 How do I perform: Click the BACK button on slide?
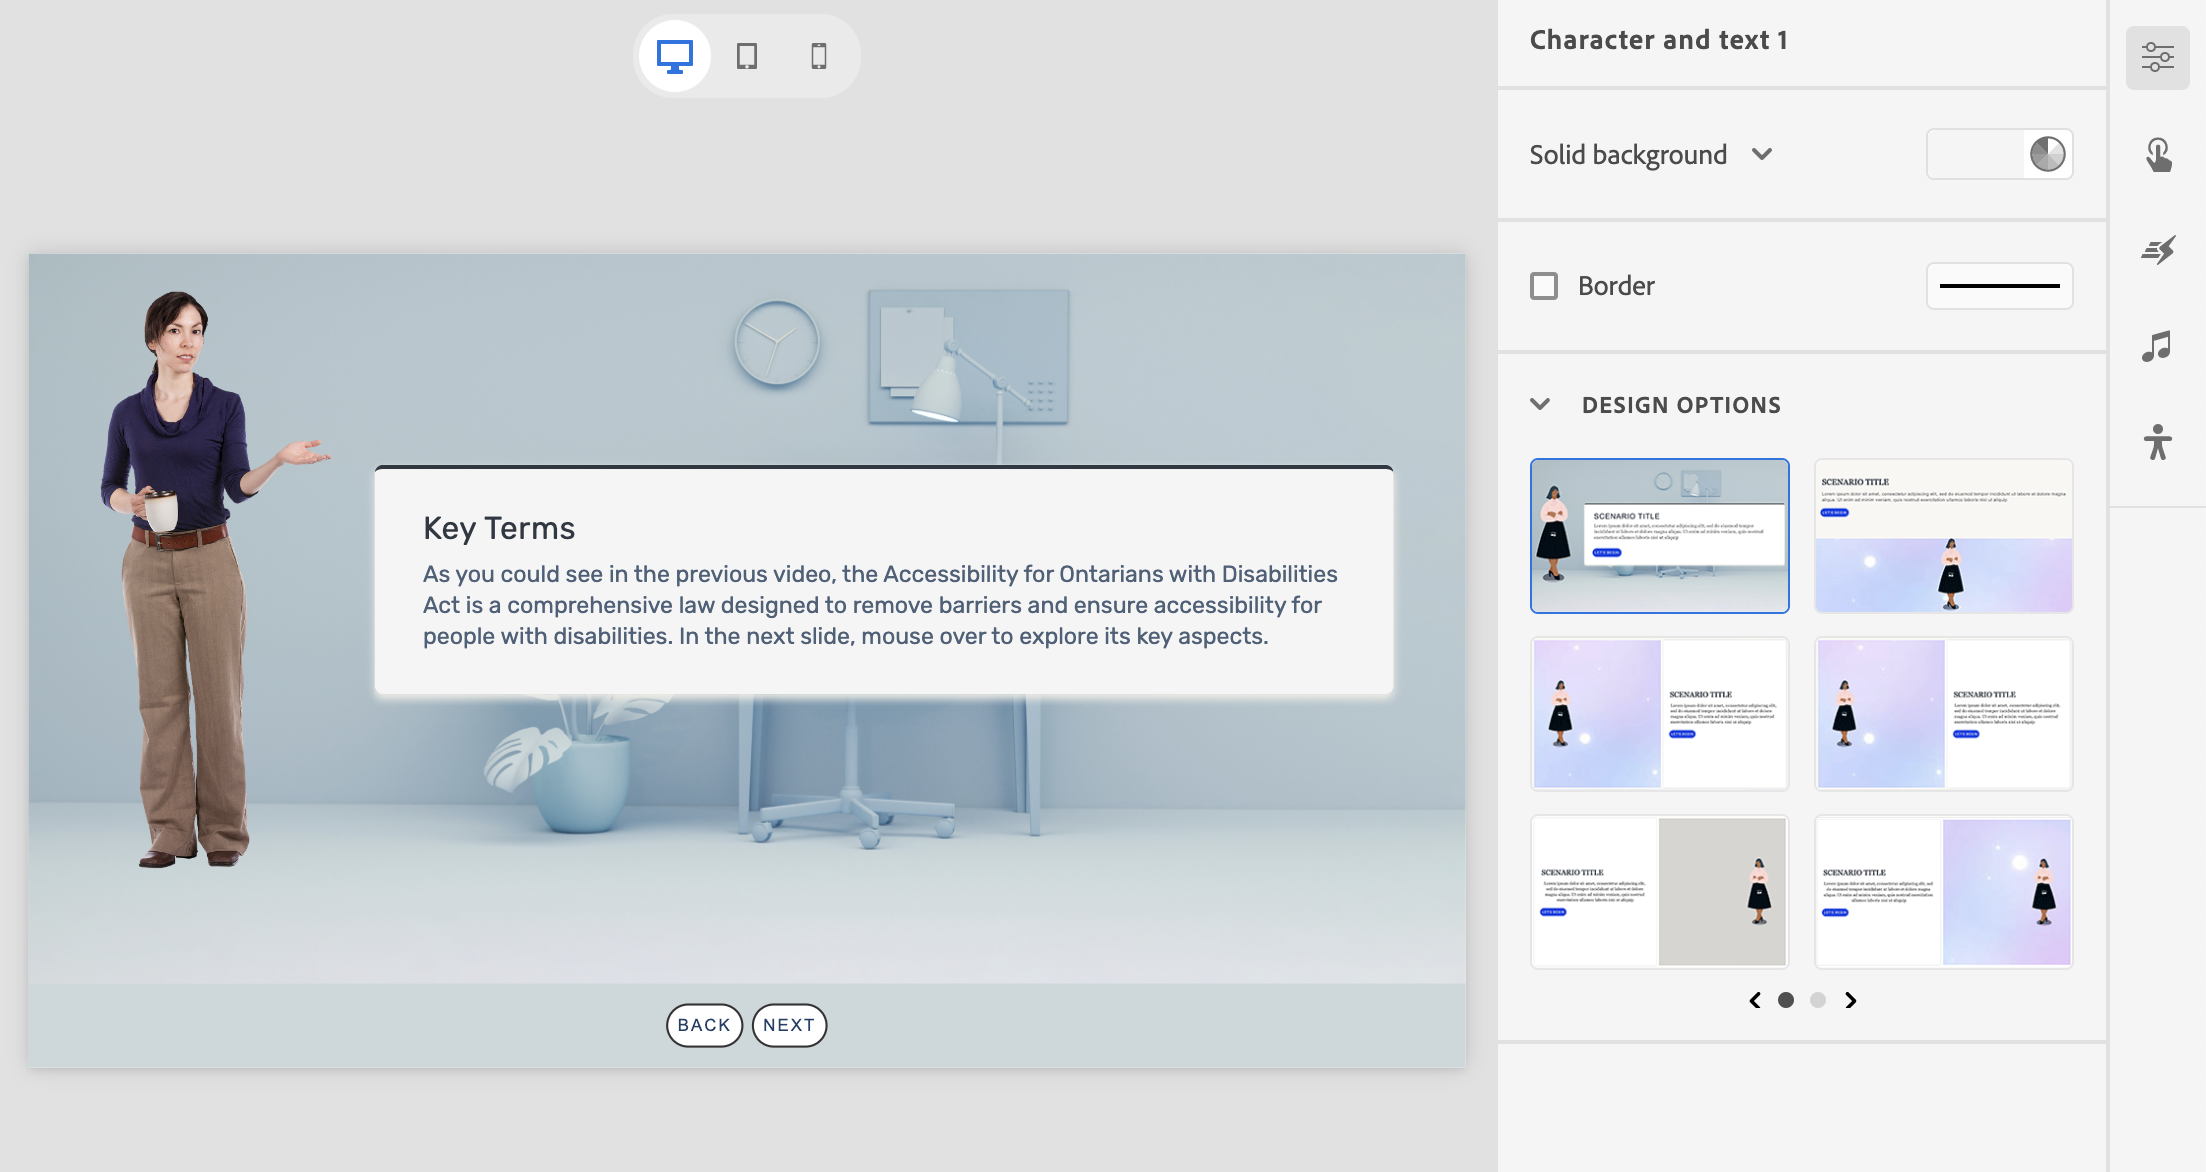click(704, 1025)
